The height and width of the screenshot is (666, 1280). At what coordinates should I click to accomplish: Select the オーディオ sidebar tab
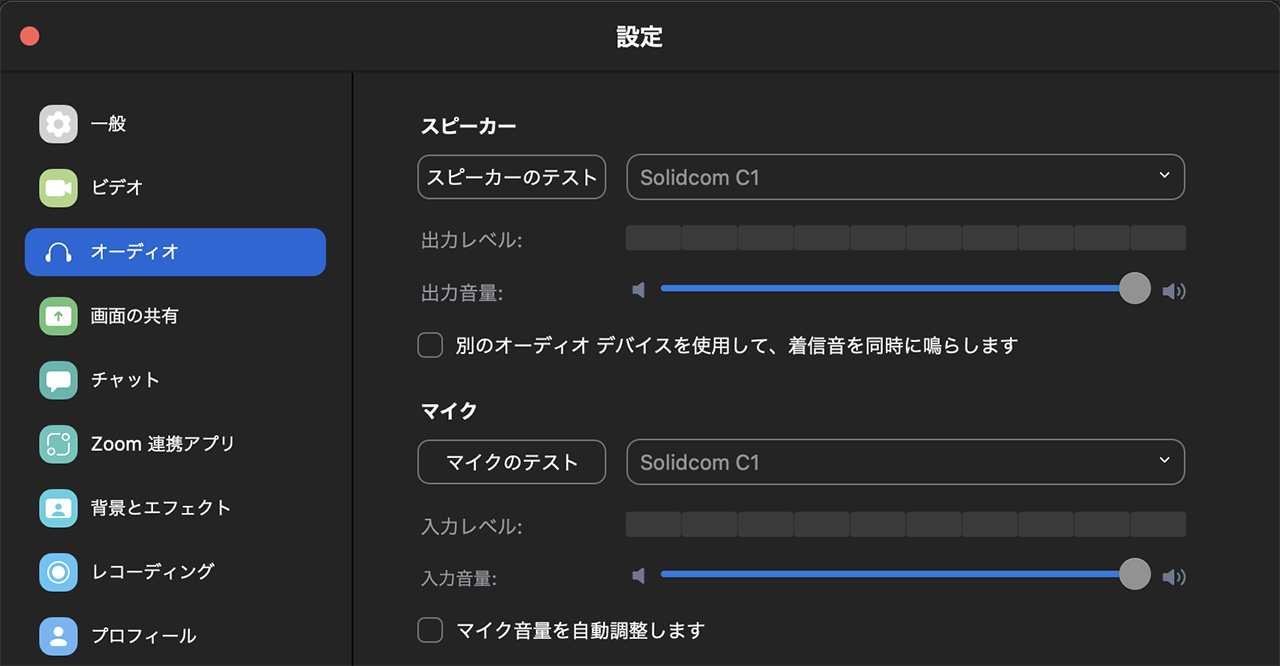click(x=175, y=252)
